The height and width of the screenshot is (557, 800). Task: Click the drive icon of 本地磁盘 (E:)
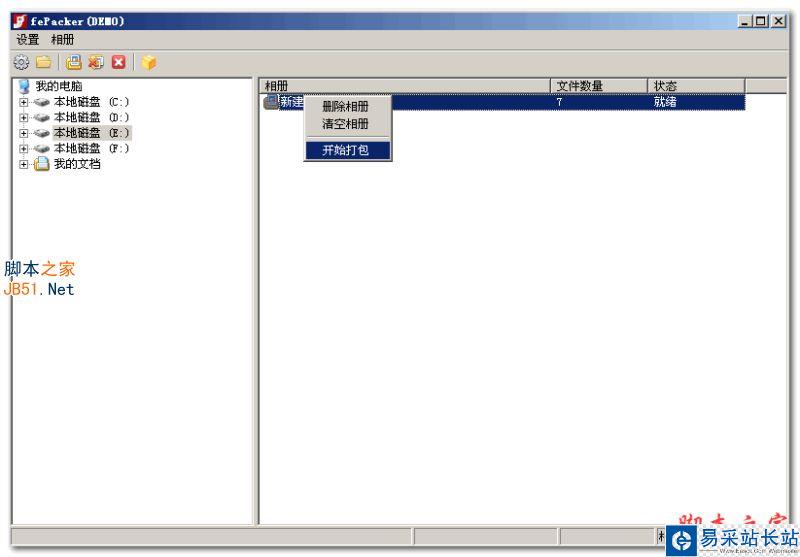click(x=41, y=133)
